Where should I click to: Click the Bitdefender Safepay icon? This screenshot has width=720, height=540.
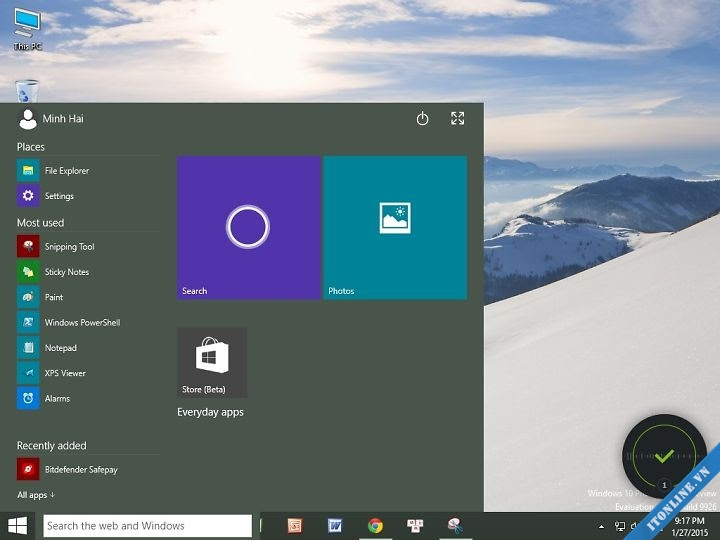coord(28,469)
